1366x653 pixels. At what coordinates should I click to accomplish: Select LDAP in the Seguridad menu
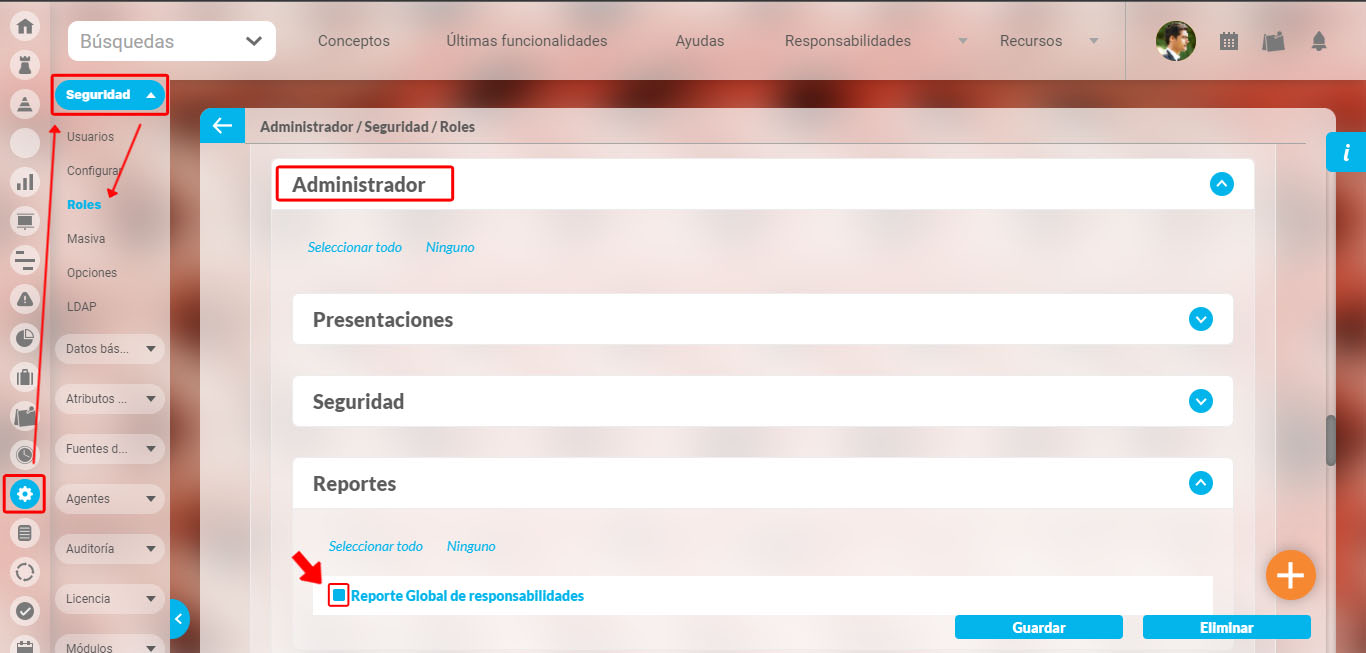tap(82, 307)
